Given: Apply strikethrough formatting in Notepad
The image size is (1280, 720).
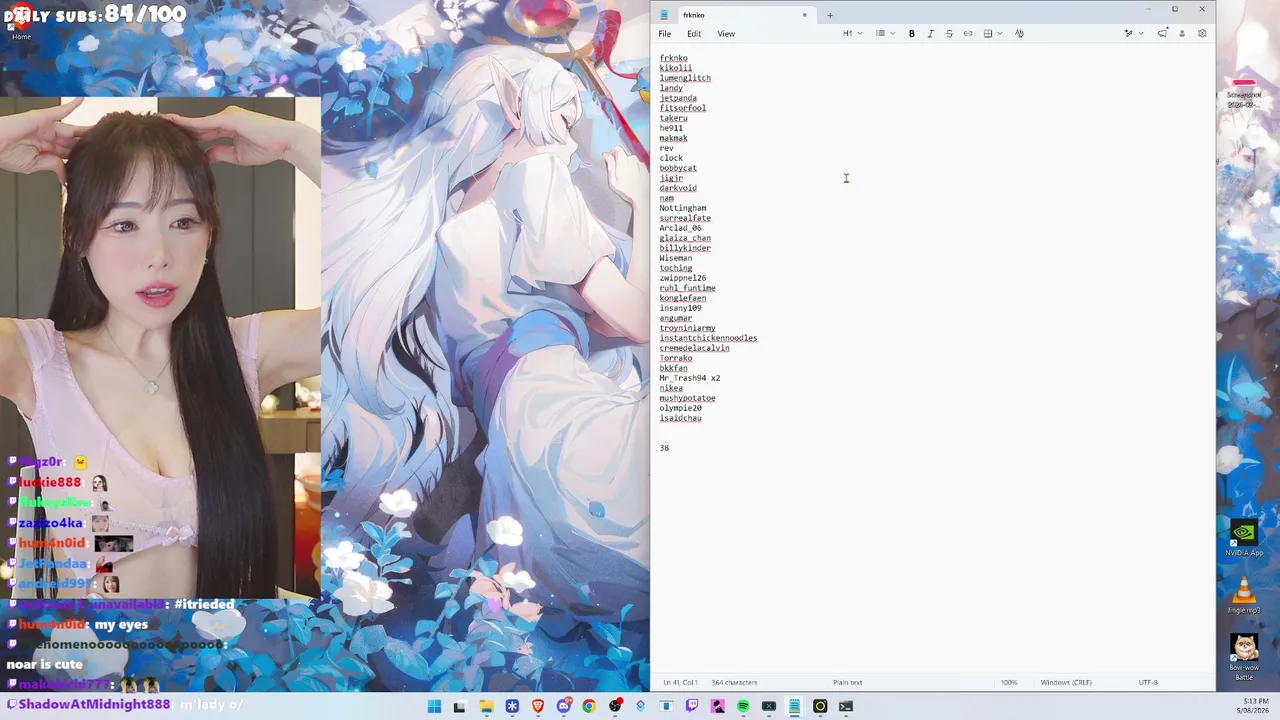Looking at the screenshot, I should tap(949, 34).
